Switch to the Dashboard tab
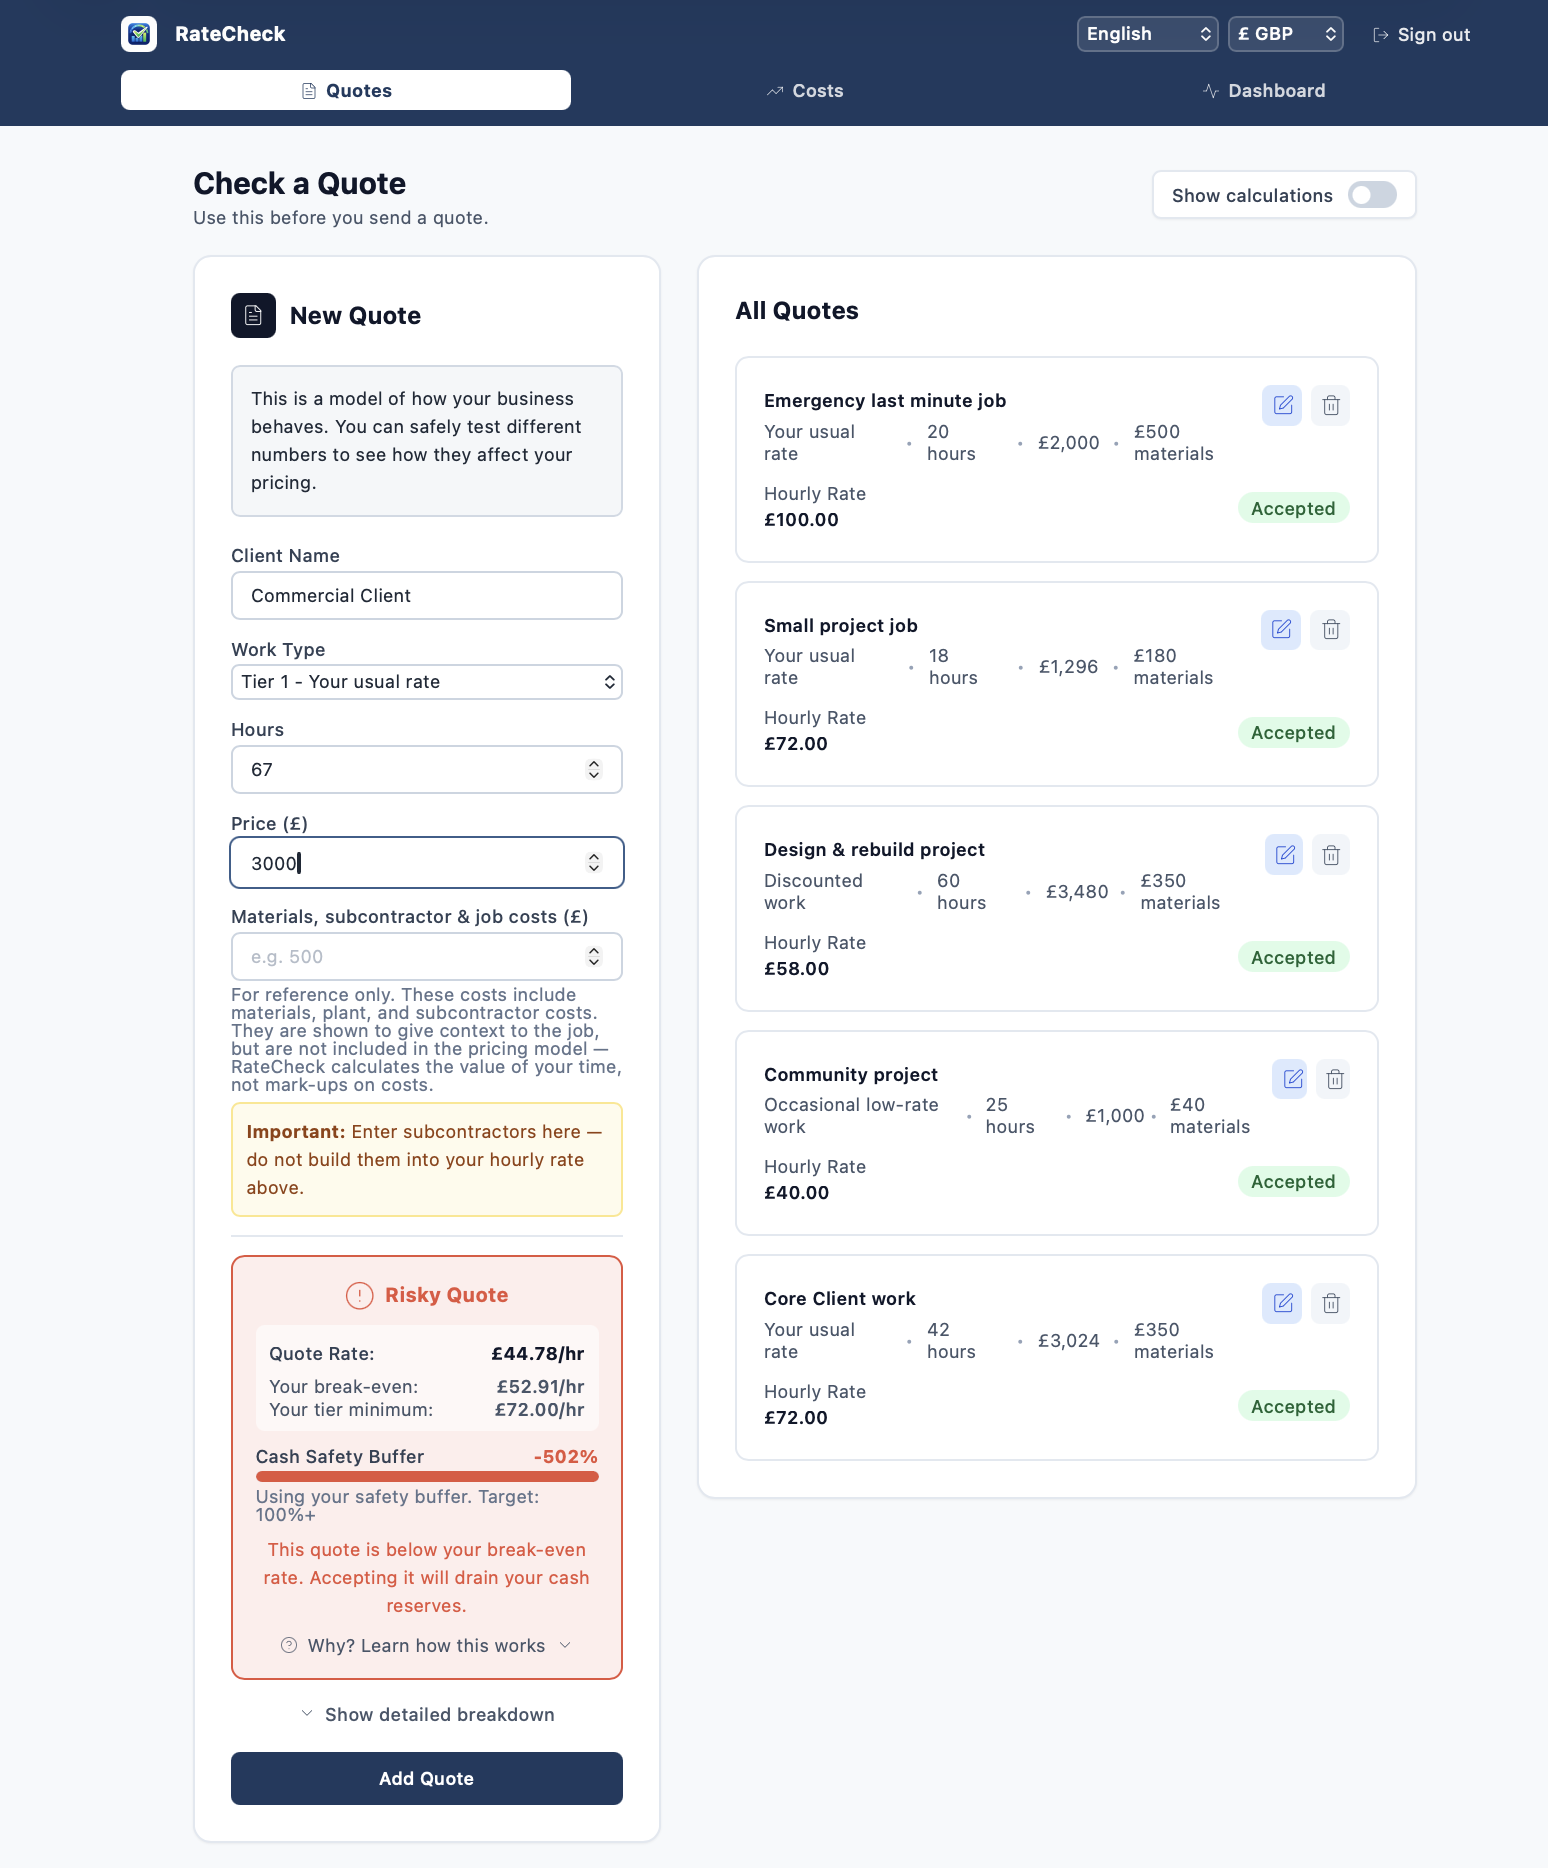Image resolution: width=1548 pixels, height=1868 pixels. point(1264,91)
